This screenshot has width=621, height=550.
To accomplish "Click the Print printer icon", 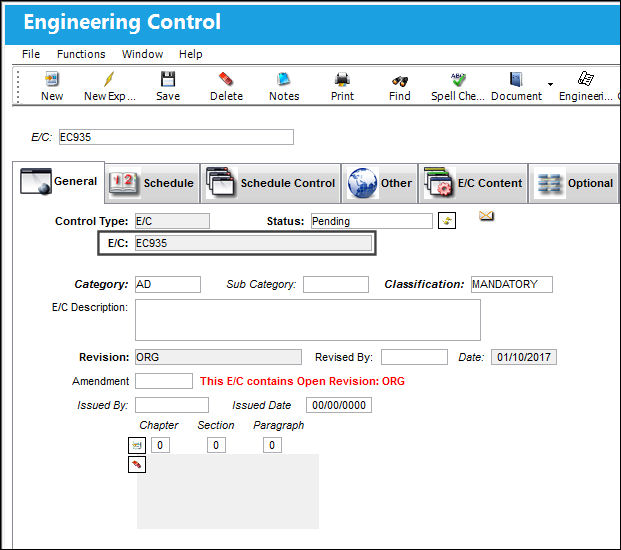I will (342, 79).
